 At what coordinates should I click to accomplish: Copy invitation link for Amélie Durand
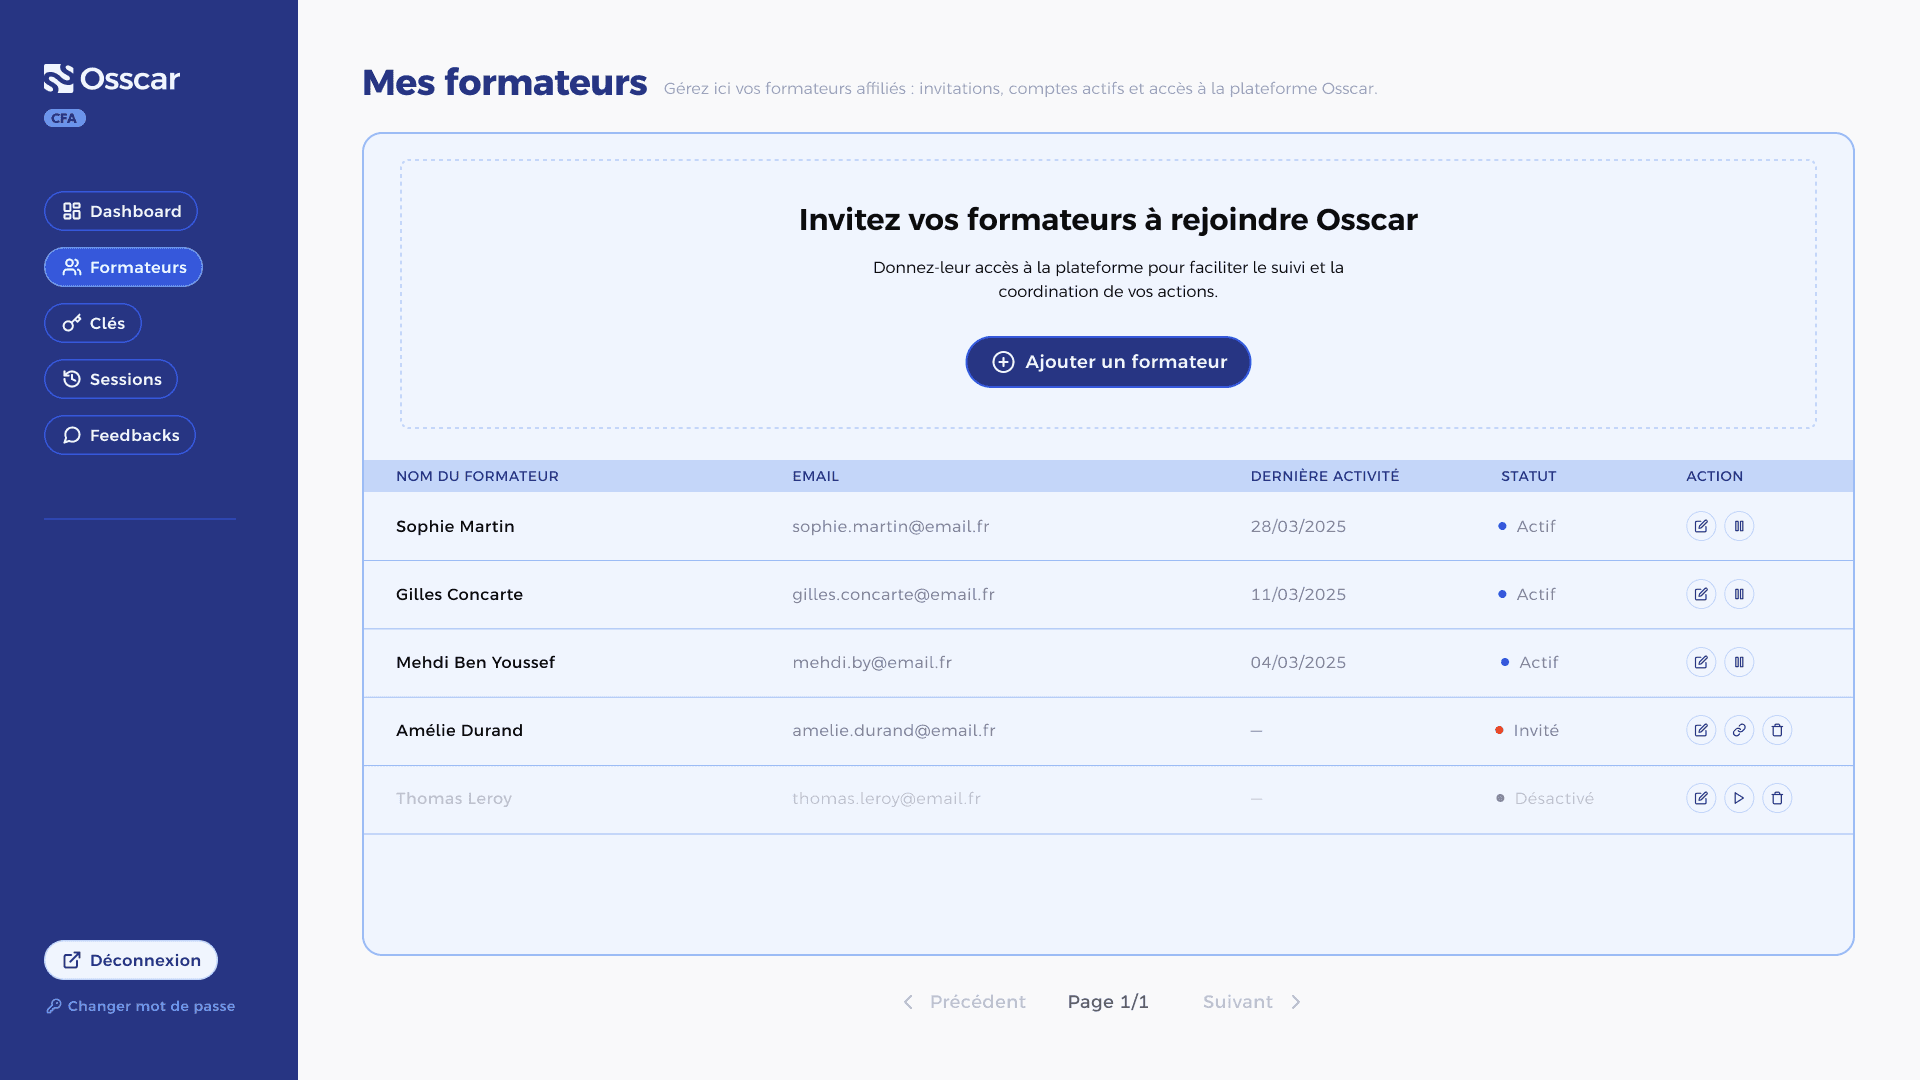[x=1739, y=730]
